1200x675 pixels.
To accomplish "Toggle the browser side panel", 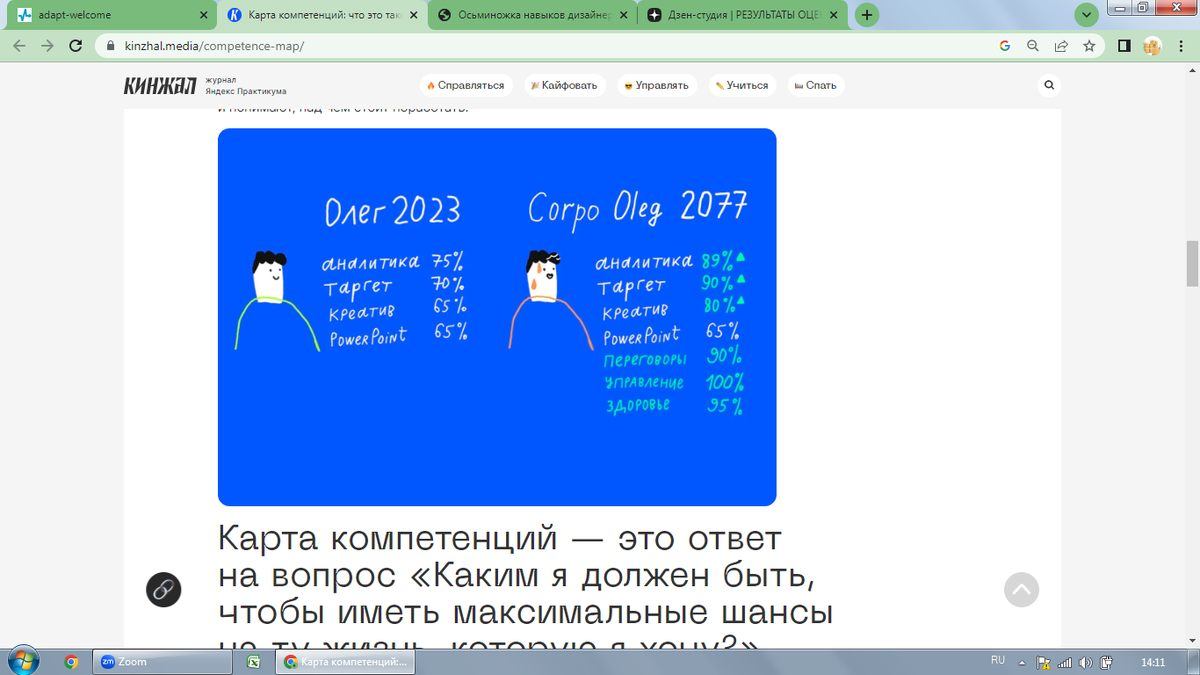I will click(x=1124, y=46).
